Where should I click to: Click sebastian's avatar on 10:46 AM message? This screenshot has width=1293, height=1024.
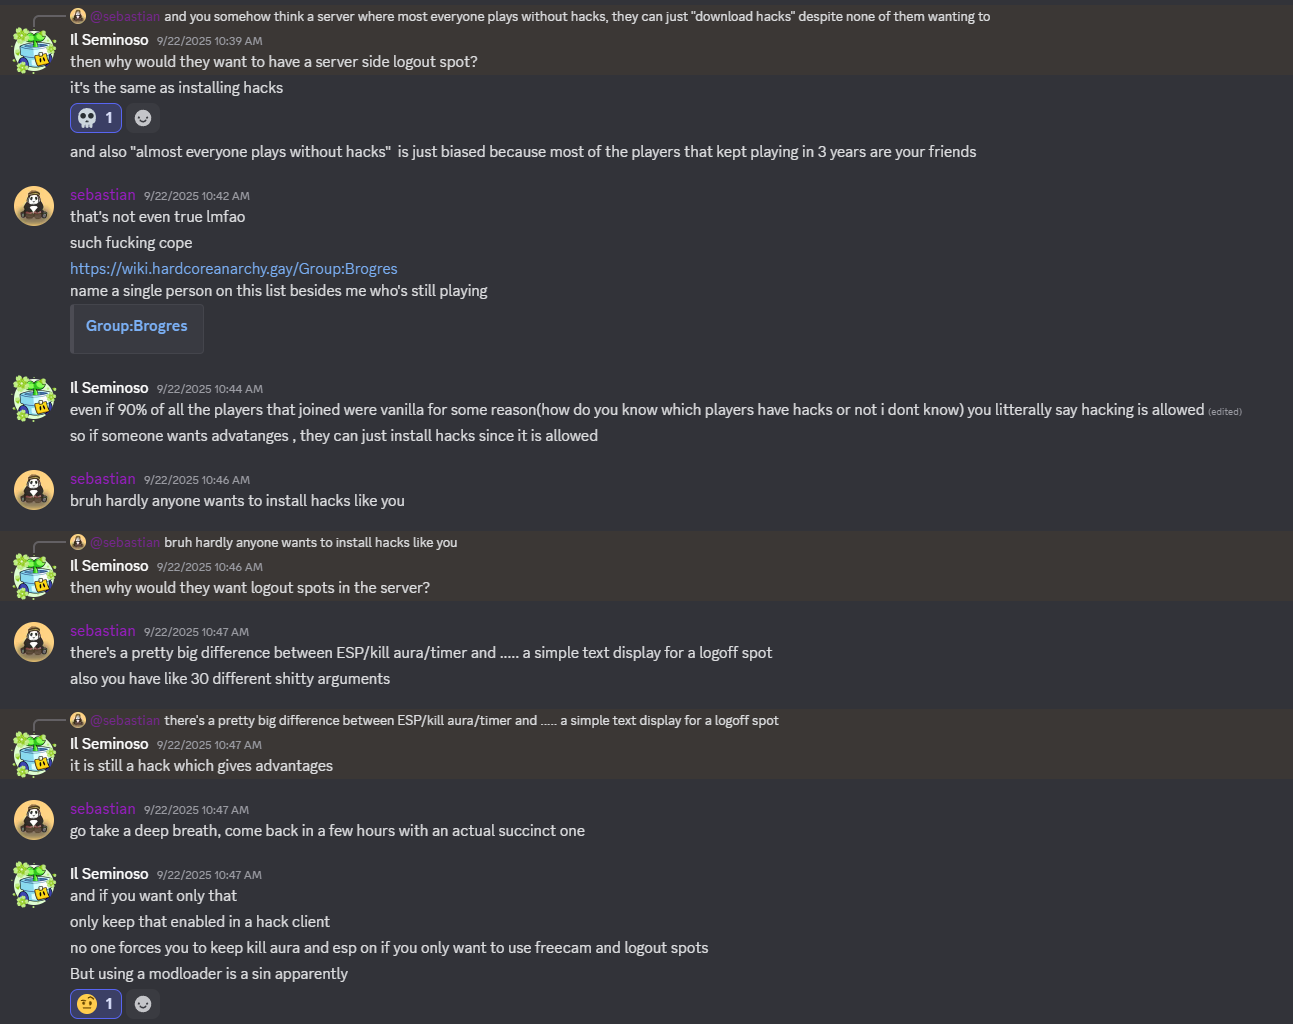pos(34,490)
